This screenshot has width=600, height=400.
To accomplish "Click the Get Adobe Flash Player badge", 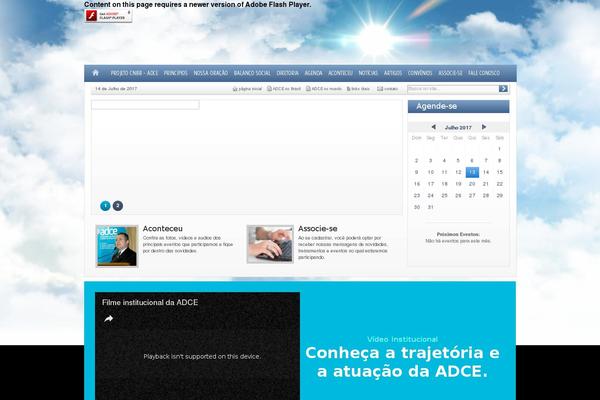I will coord(108,16).
